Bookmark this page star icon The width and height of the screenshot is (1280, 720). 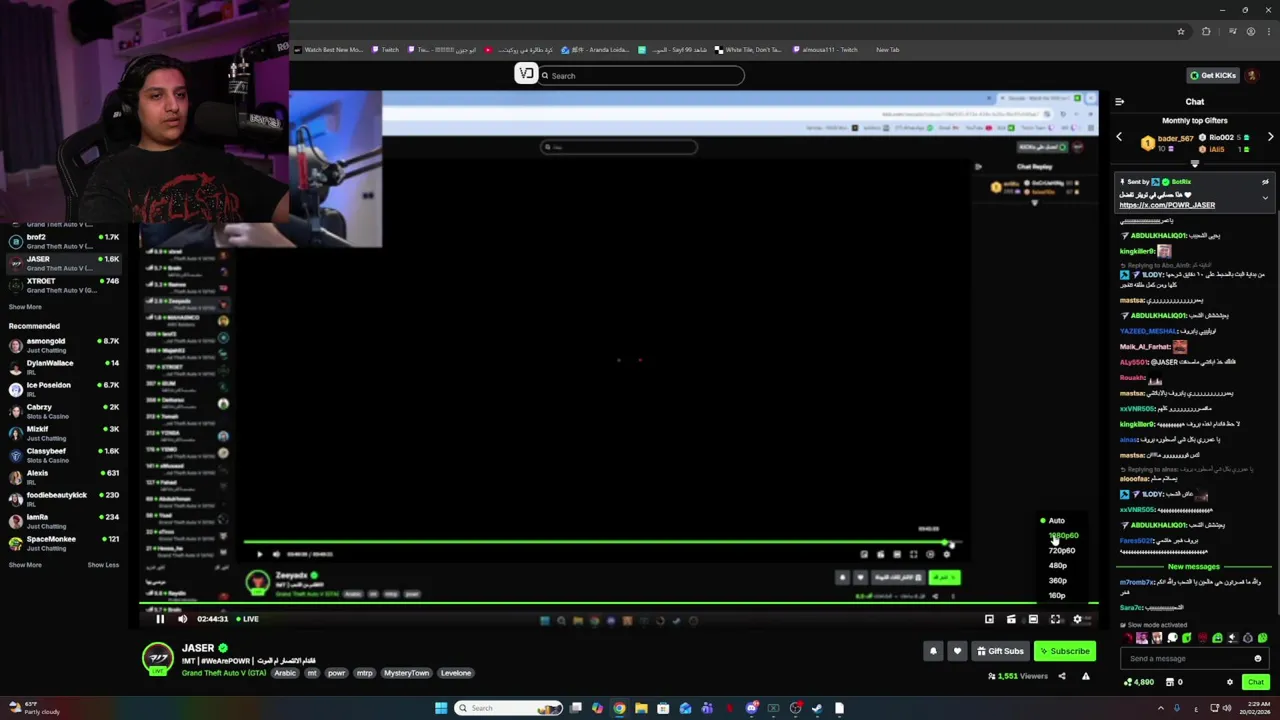pos(1181,31)
